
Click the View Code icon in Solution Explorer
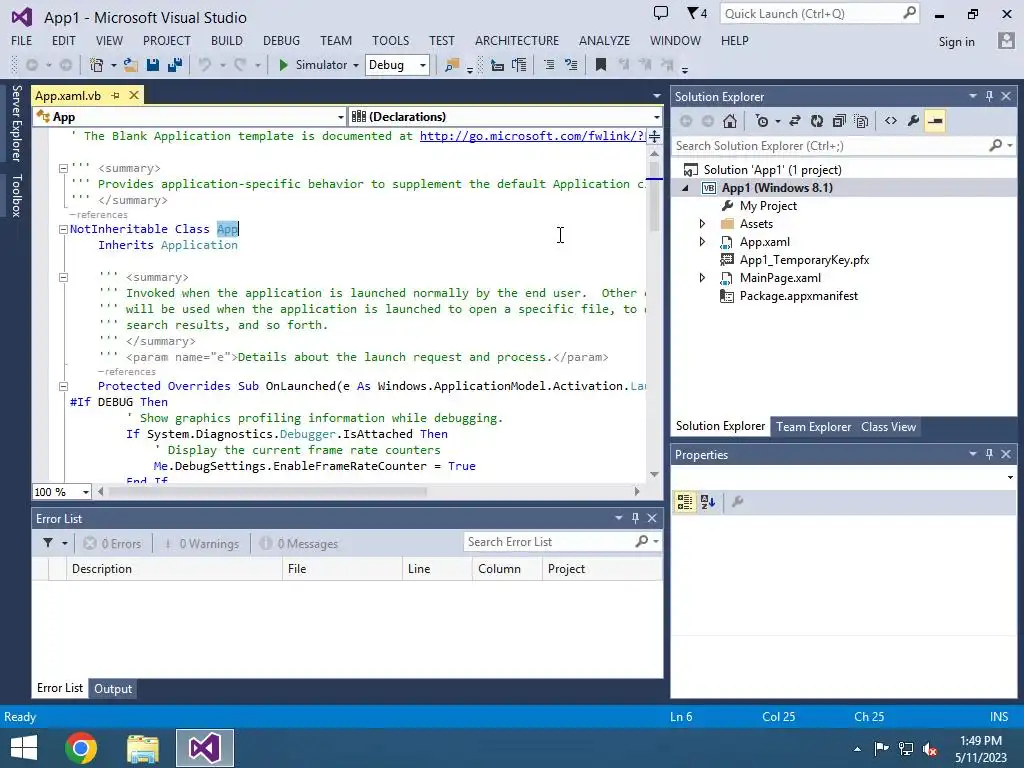pos(891,121)
